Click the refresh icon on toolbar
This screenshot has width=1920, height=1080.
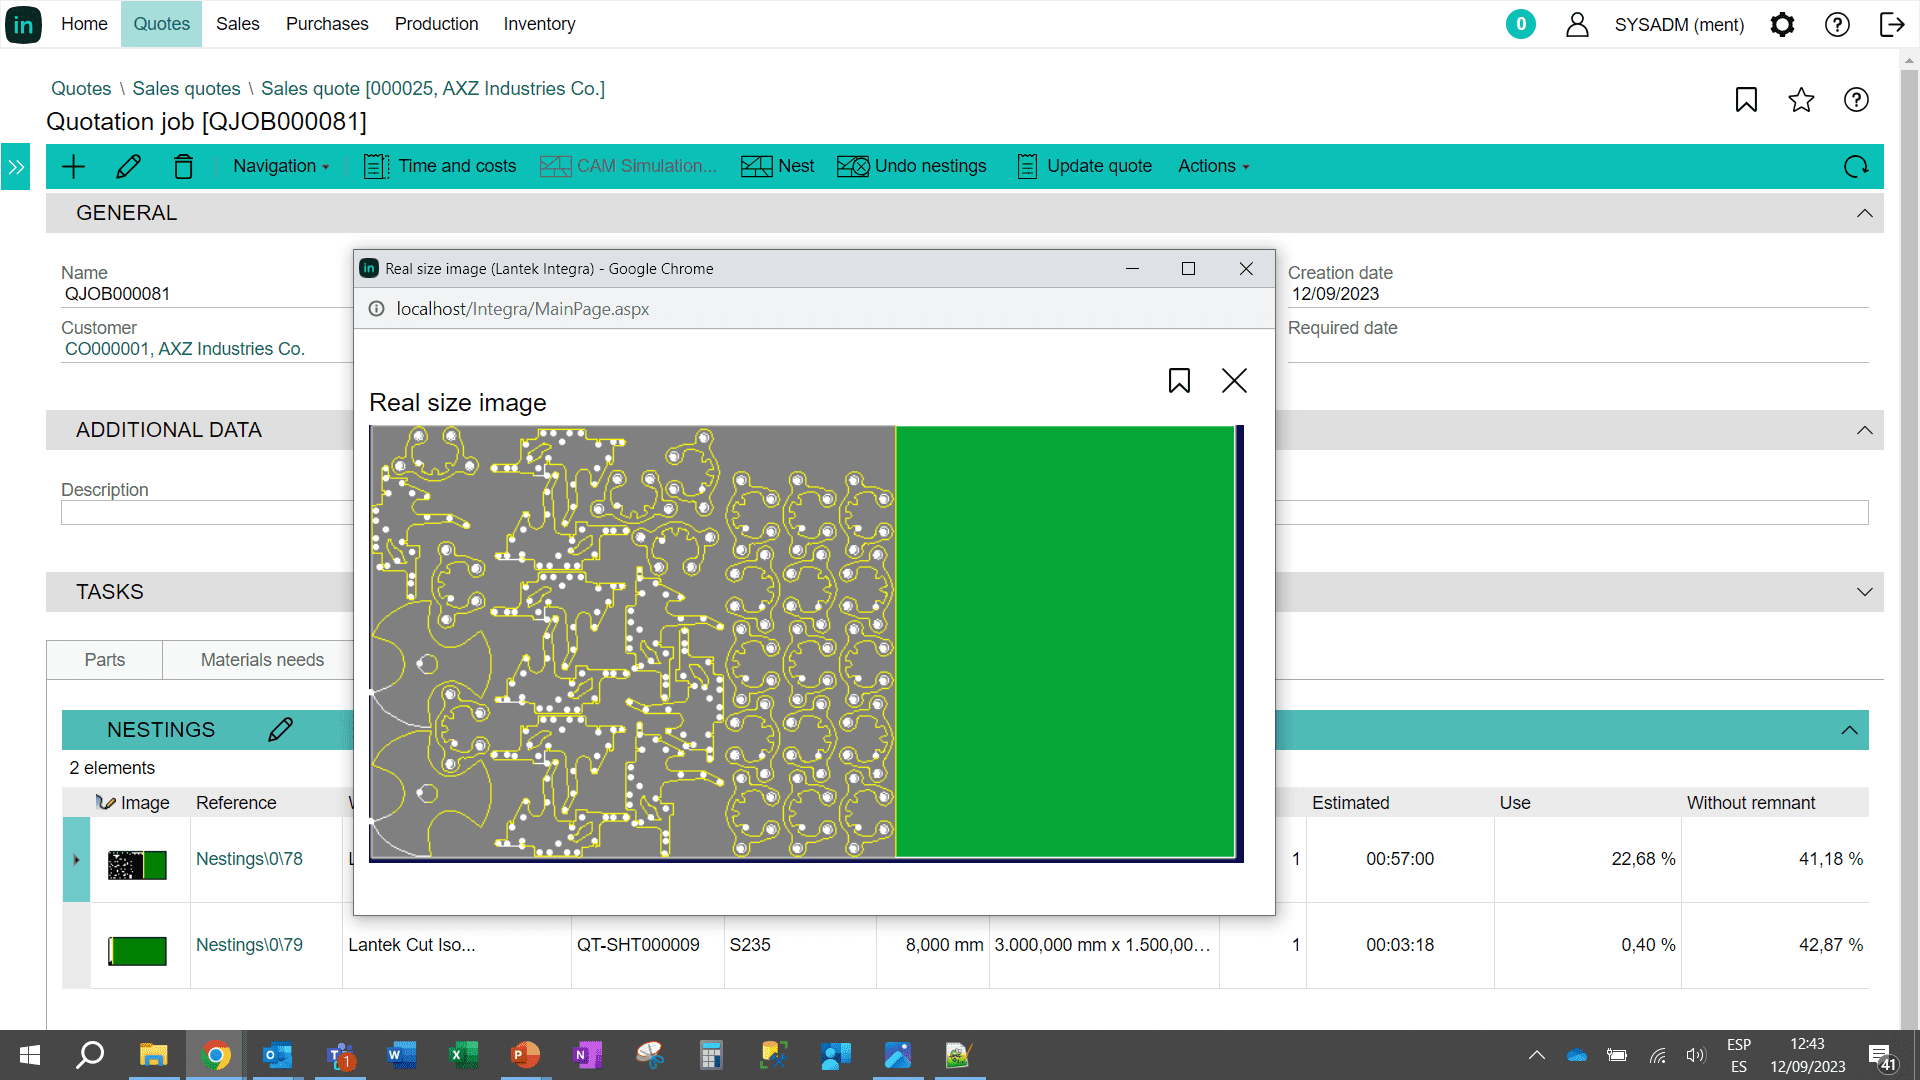coord(1856,166)
